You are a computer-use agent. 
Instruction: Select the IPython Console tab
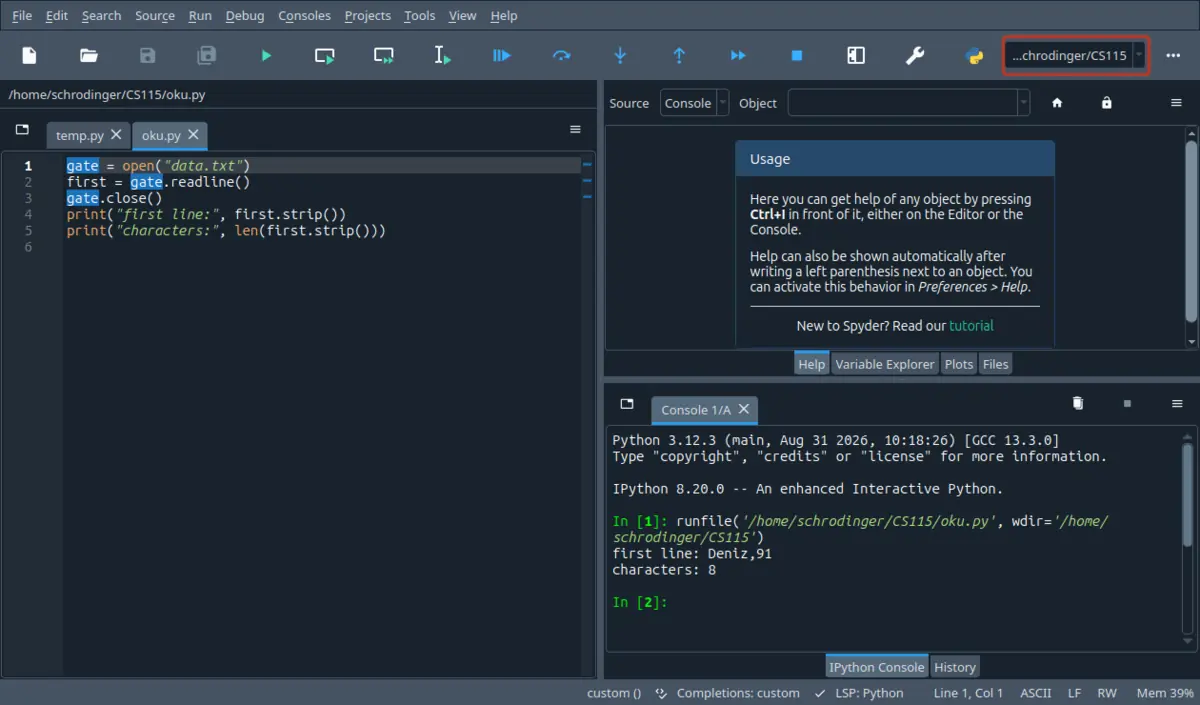(x=877, y=667)
